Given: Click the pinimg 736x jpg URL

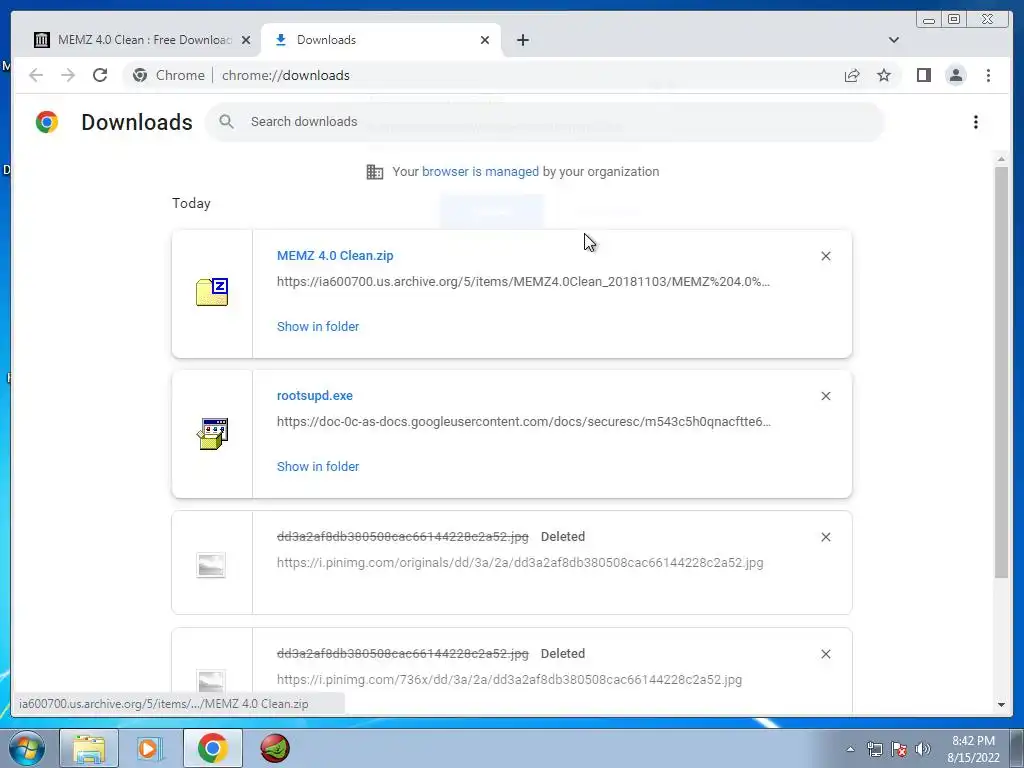Looking at the screenshot, I should (509, 680).
